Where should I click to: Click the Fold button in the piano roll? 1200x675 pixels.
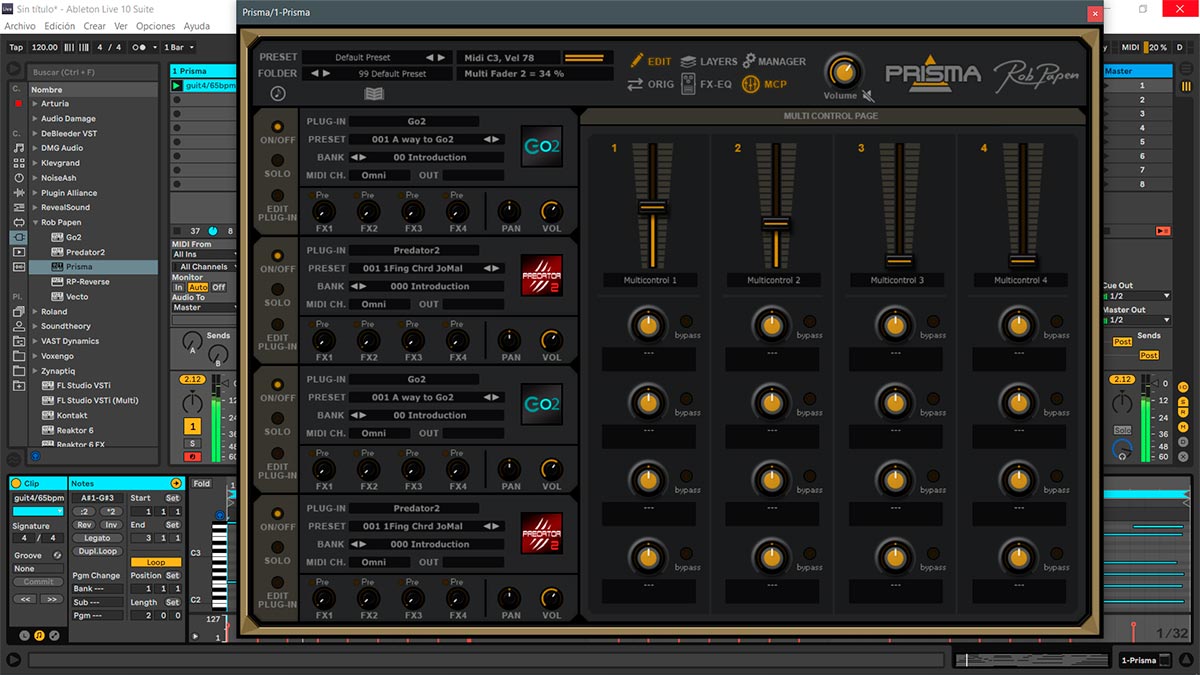click(x=202, y=484)
